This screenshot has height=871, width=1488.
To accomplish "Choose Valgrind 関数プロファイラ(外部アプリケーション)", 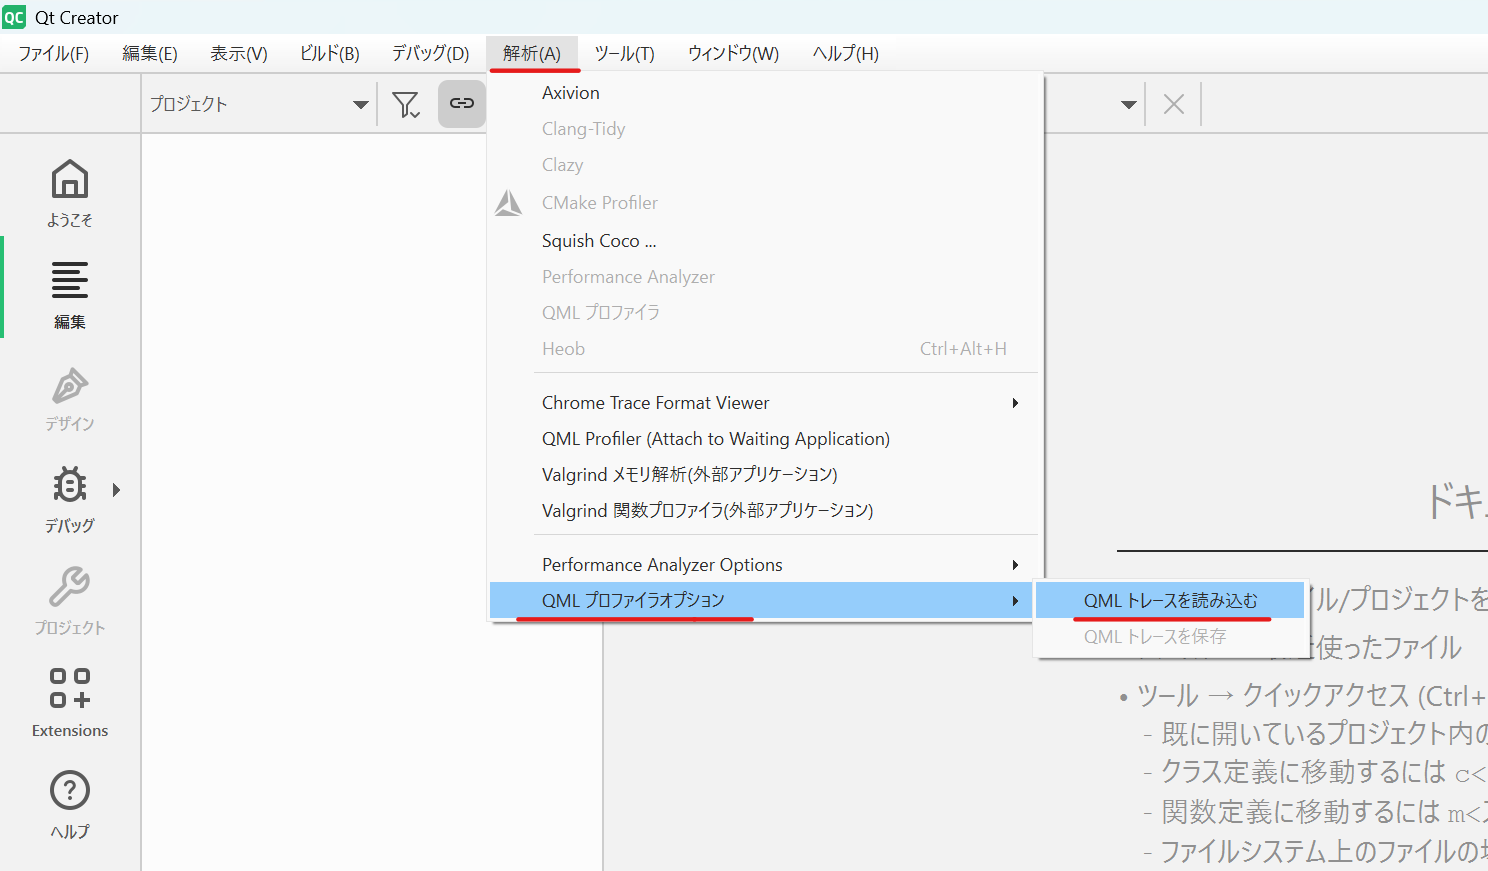I will point(764,511).
